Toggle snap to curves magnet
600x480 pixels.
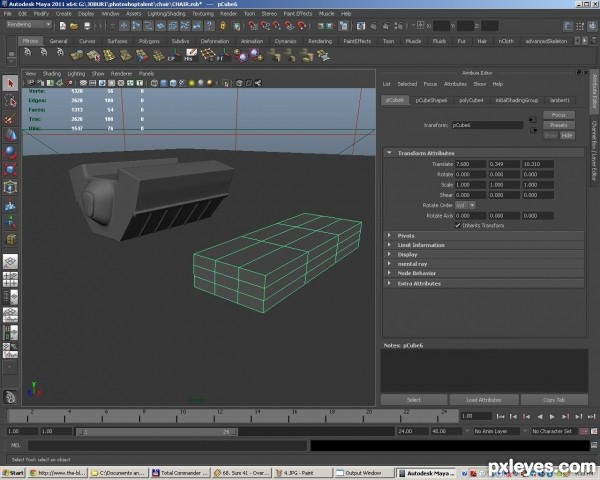coord(265,26)
